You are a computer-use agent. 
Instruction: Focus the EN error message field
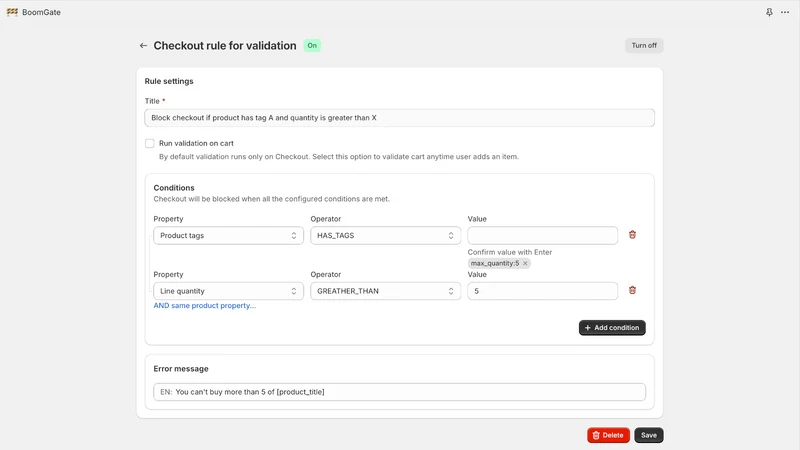(399, 392)
